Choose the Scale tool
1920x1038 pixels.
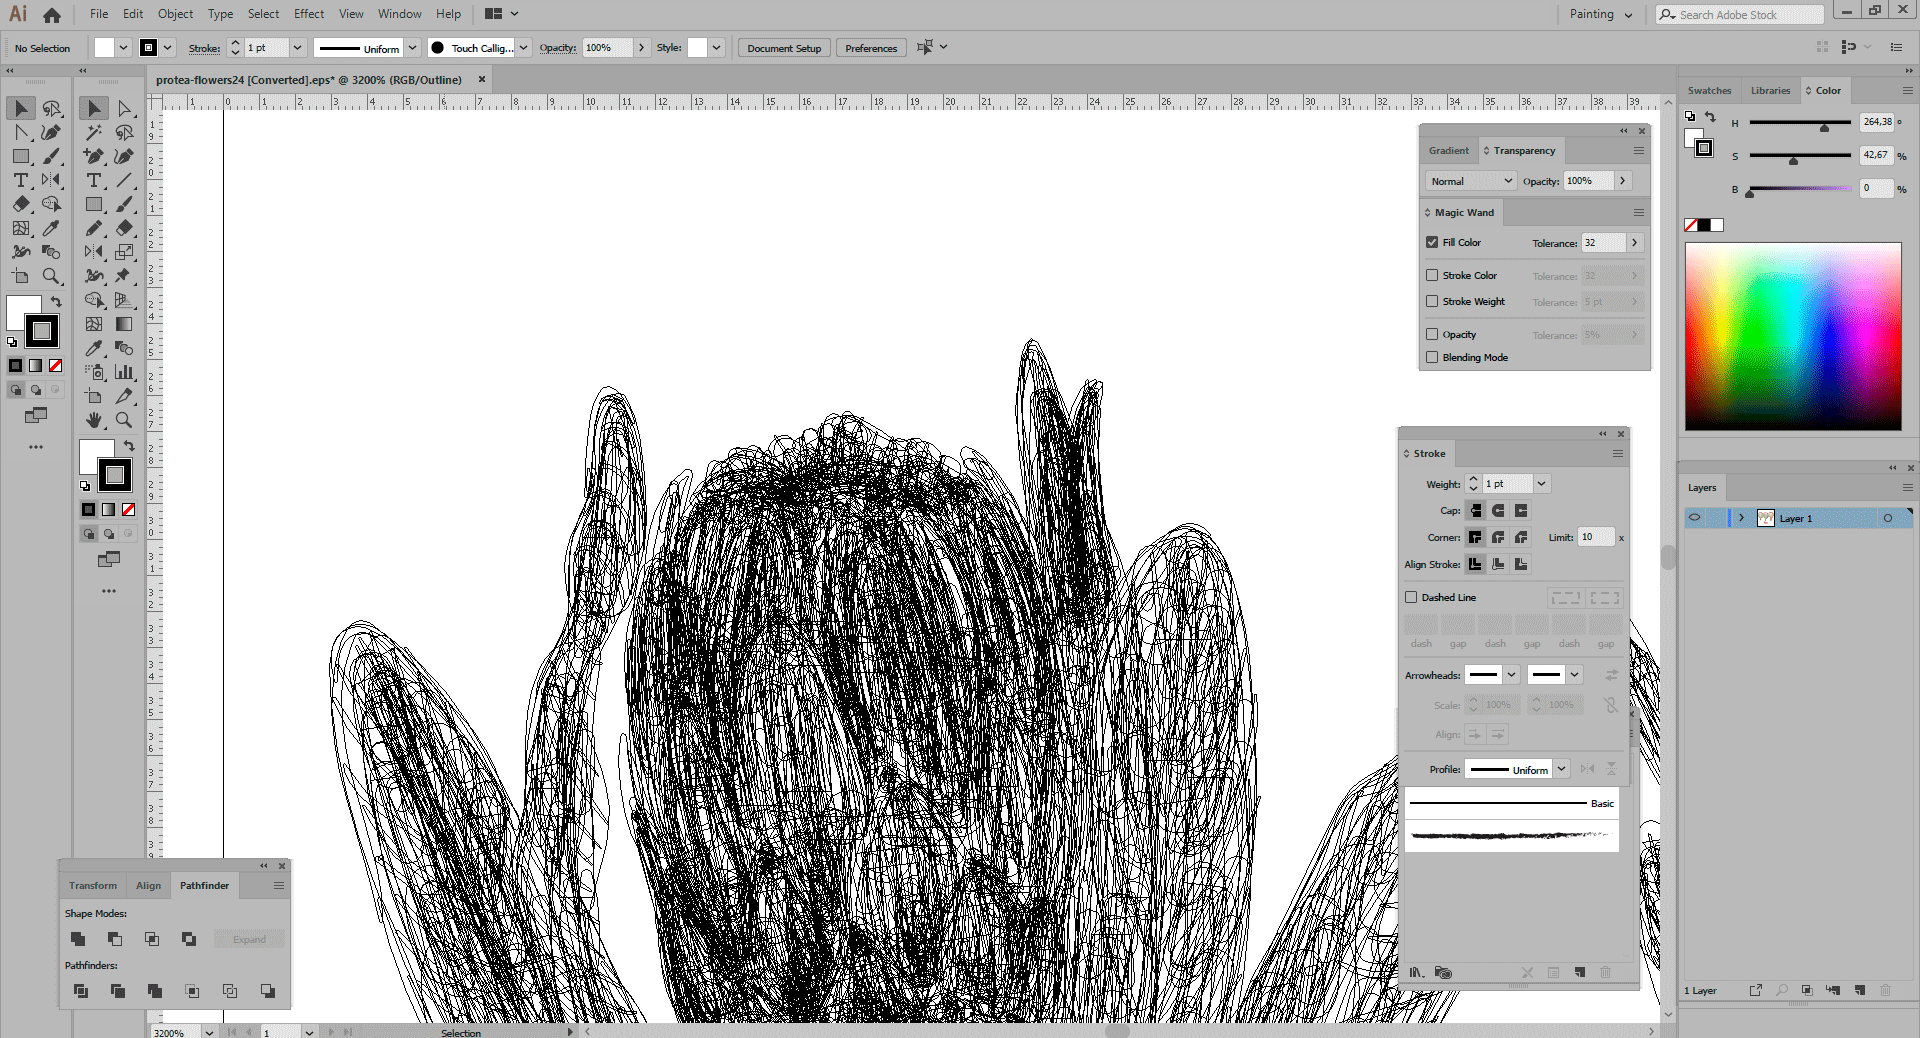125,252
